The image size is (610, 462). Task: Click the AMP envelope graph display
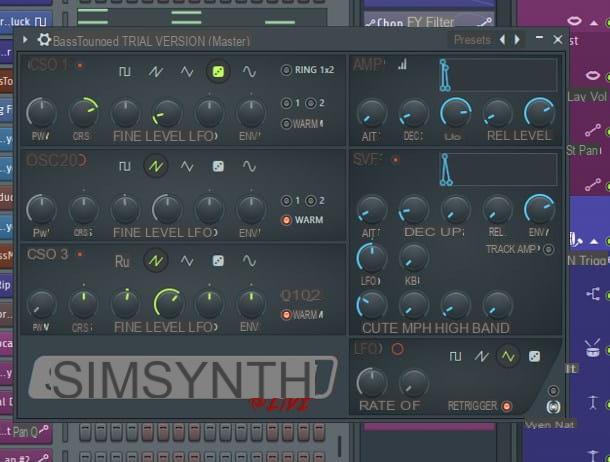pos(498,75)
